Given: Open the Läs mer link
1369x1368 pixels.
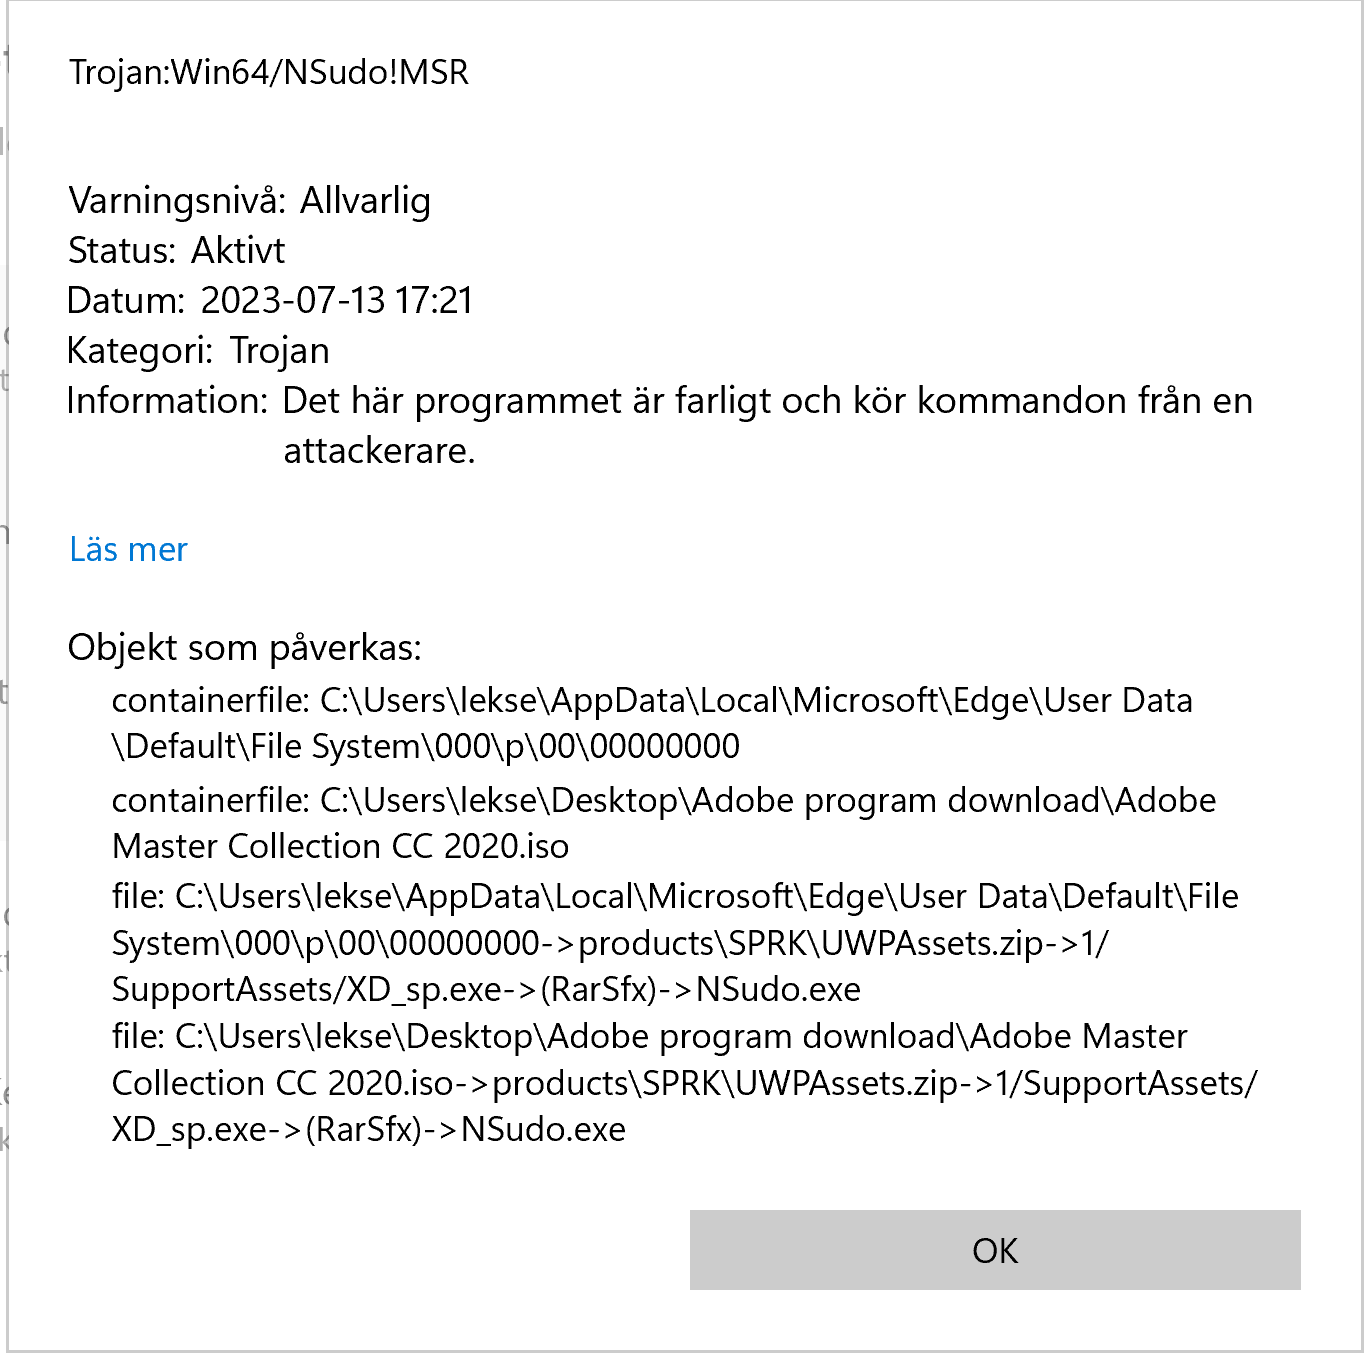Looking at the screenshot, I should (128, 549).
